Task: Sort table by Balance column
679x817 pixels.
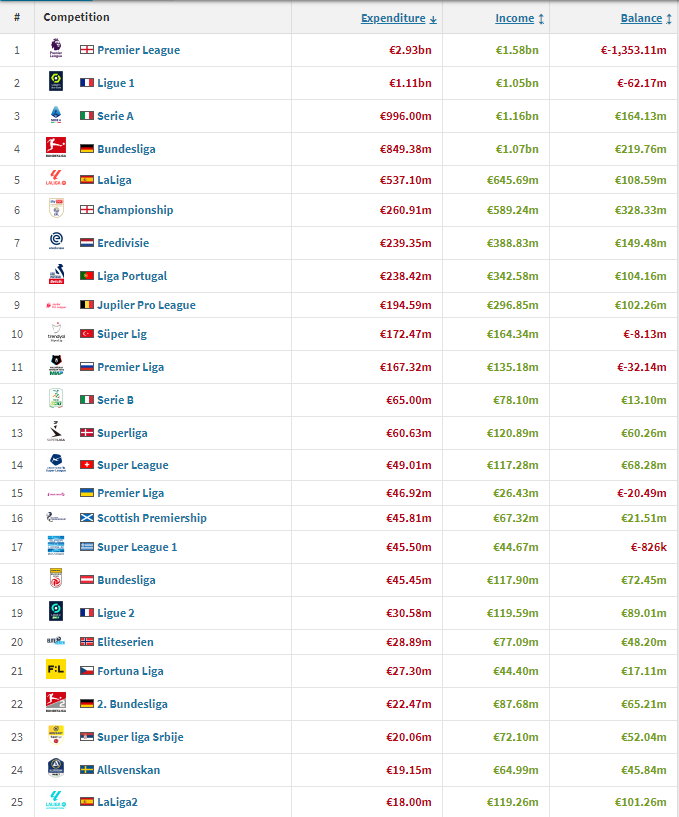Action: click(646, 18)
